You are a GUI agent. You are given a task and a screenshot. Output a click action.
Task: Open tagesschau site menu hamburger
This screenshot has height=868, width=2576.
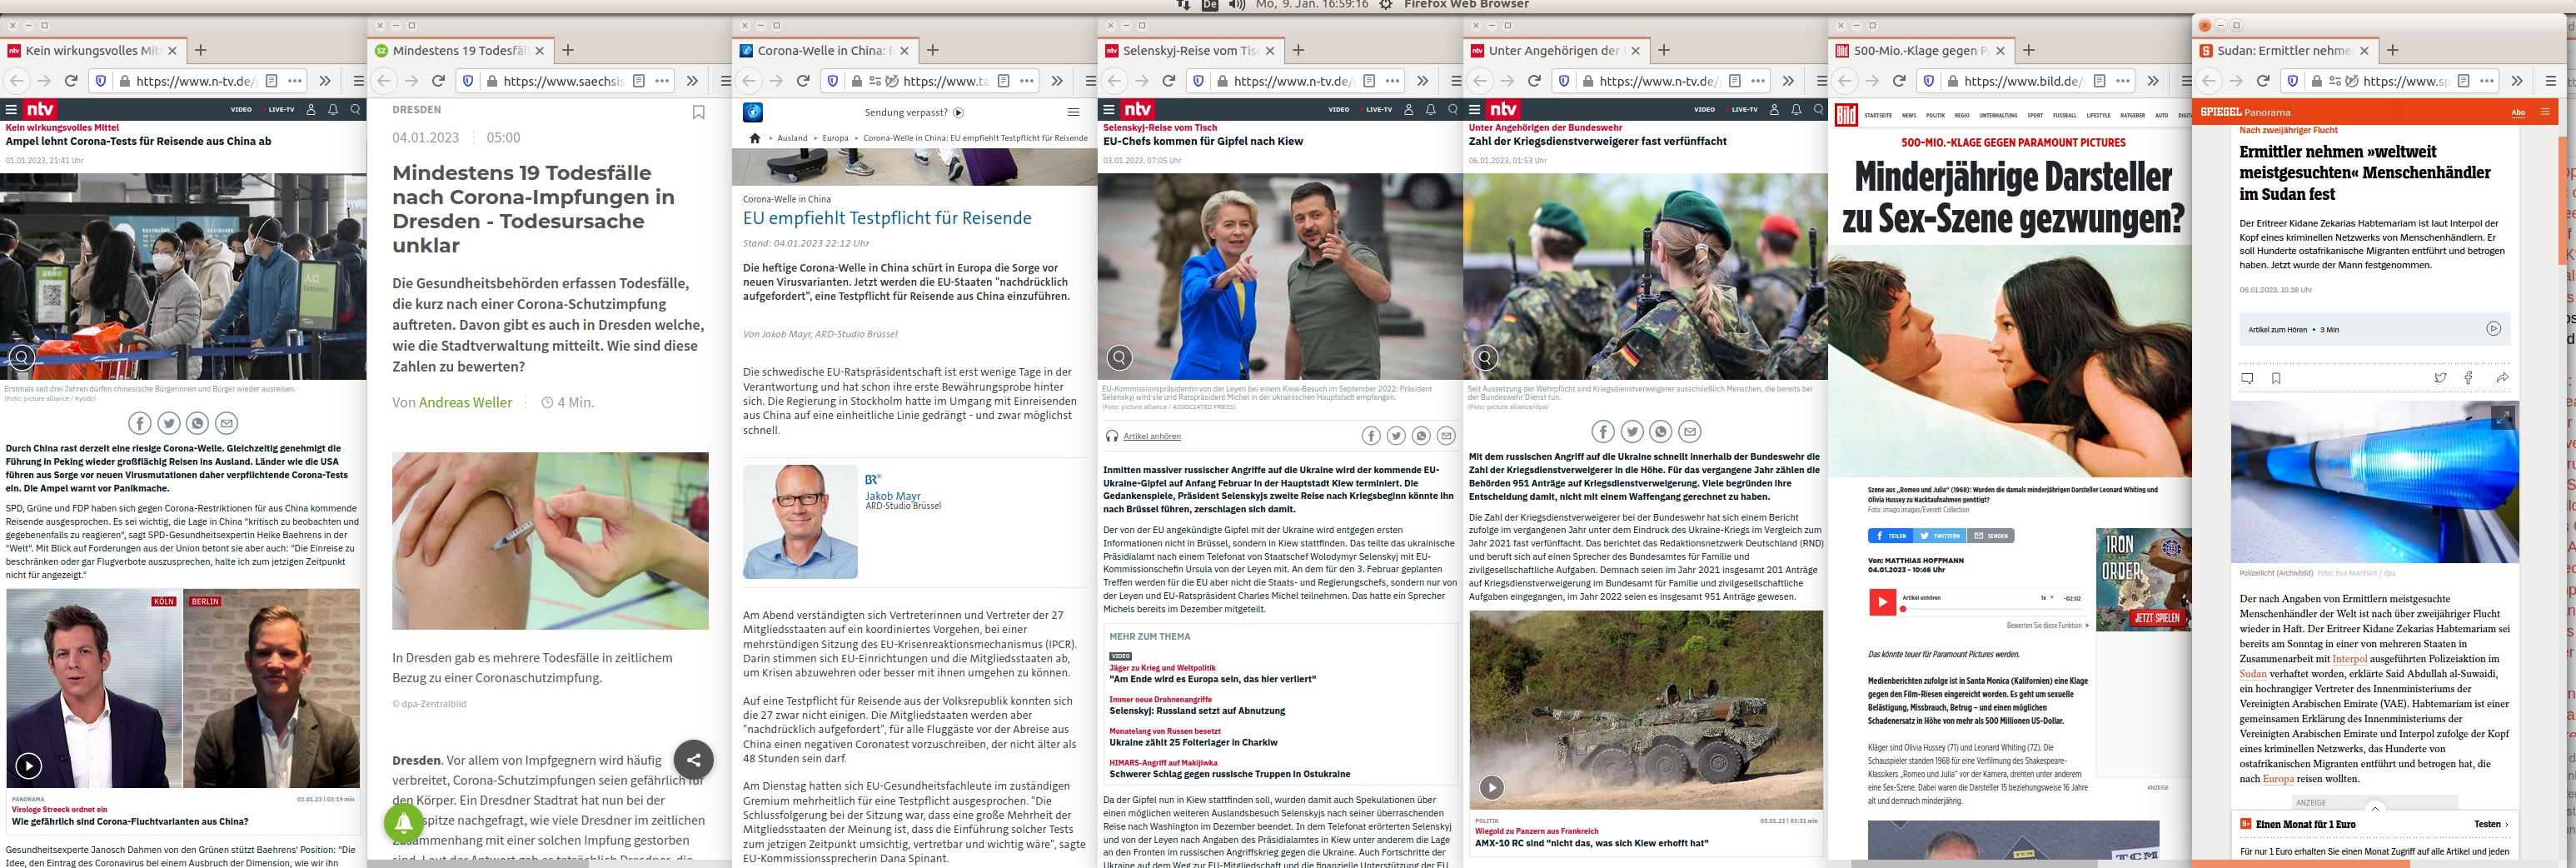tap(1073, 112)
